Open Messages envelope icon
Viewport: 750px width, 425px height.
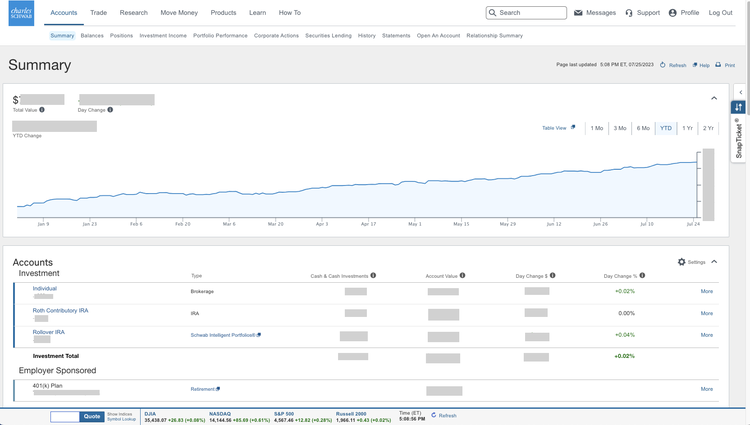[x=578, y=13]
